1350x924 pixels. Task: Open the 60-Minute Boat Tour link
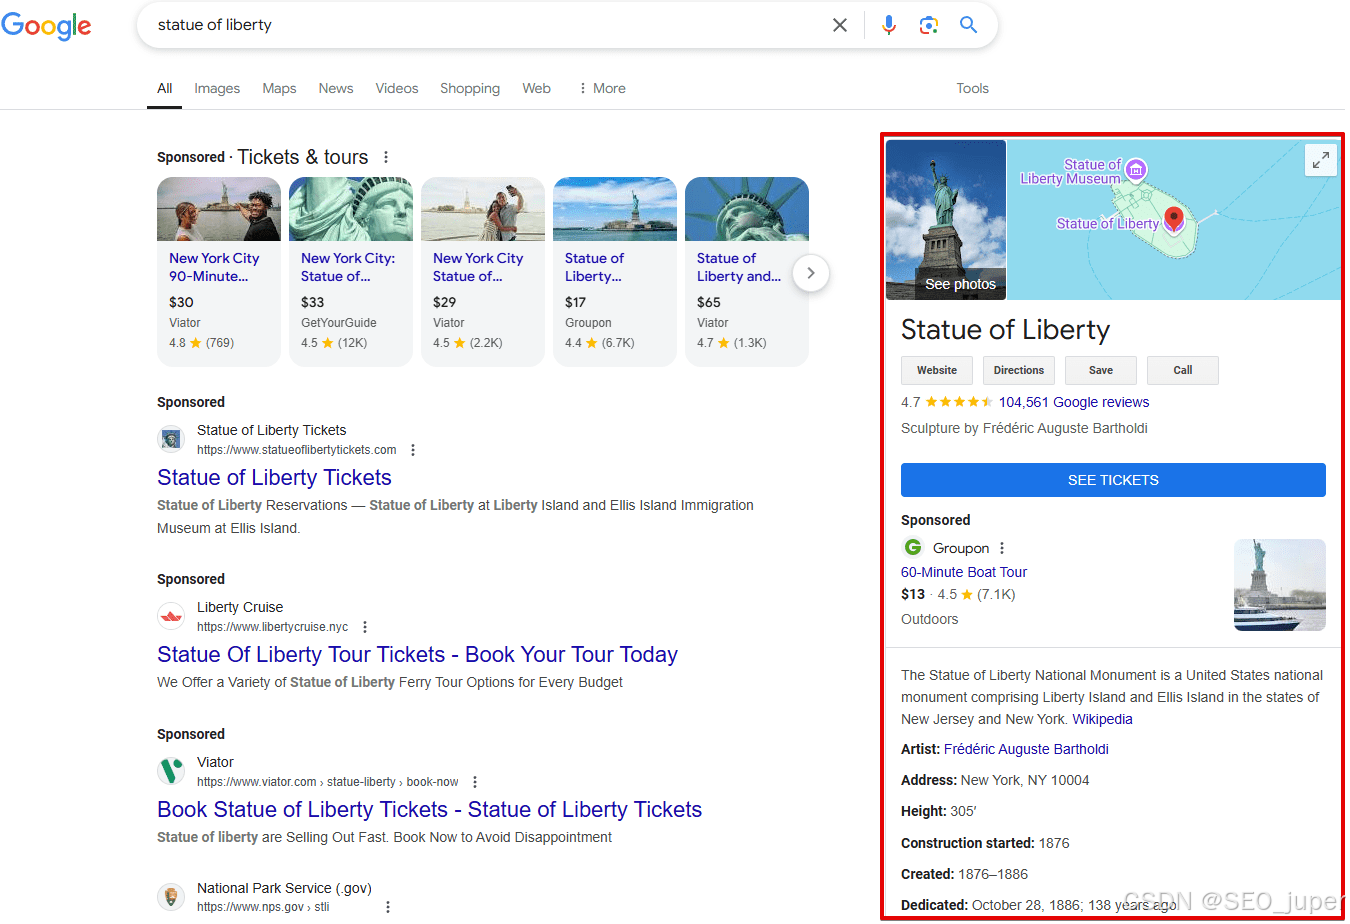[964, 572]
